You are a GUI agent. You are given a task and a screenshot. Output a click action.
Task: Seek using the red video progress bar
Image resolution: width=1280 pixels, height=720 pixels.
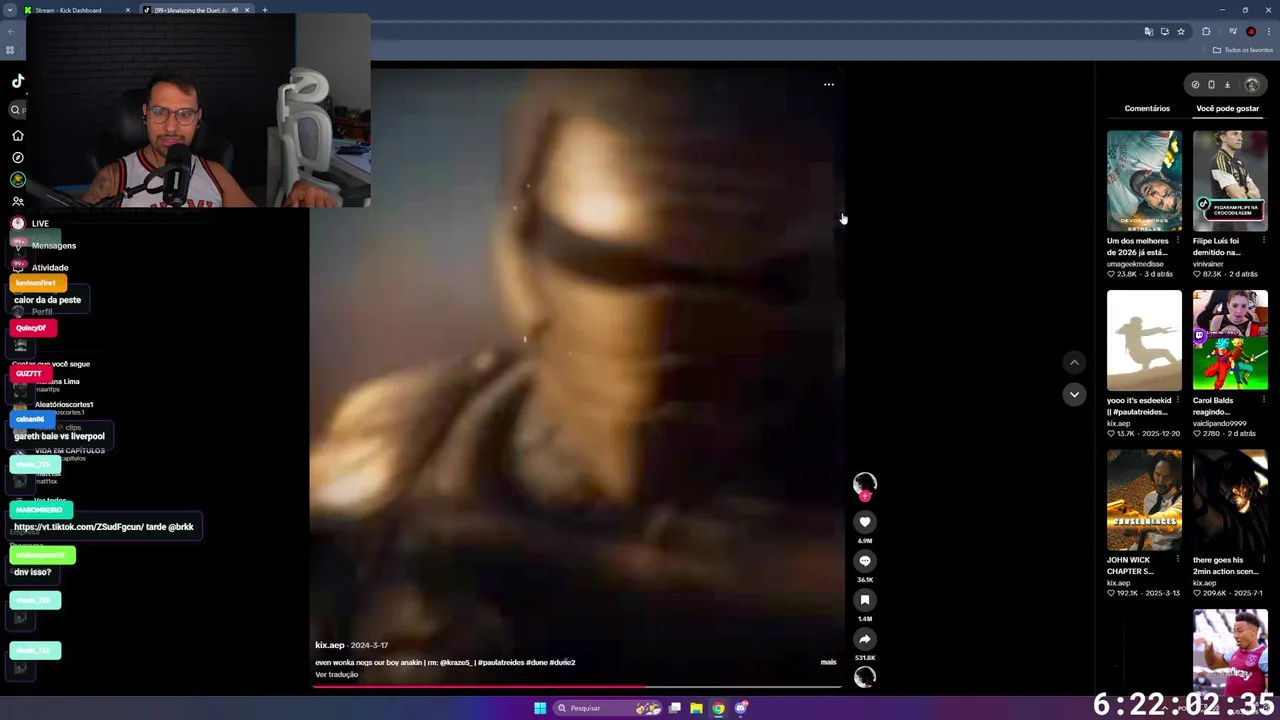(575, 687)
